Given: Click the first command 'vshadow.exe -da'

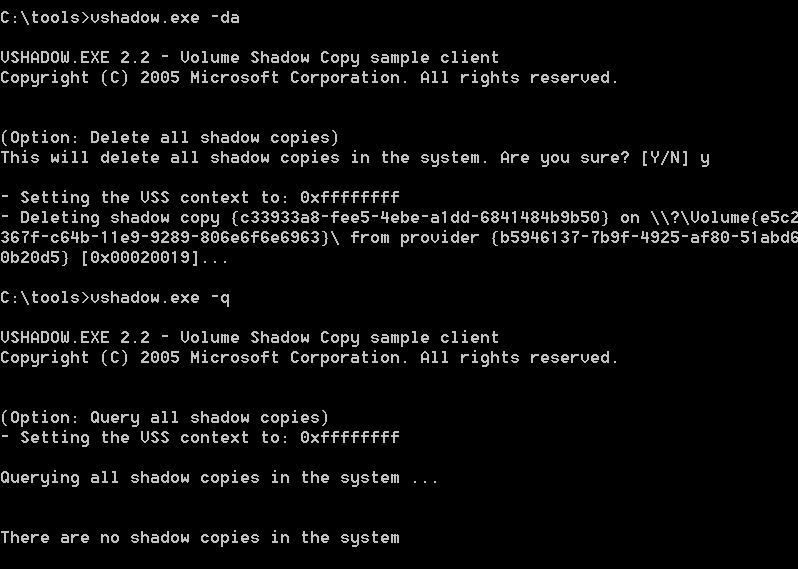Looking at the screenshot, I should (x=165, y=18).
